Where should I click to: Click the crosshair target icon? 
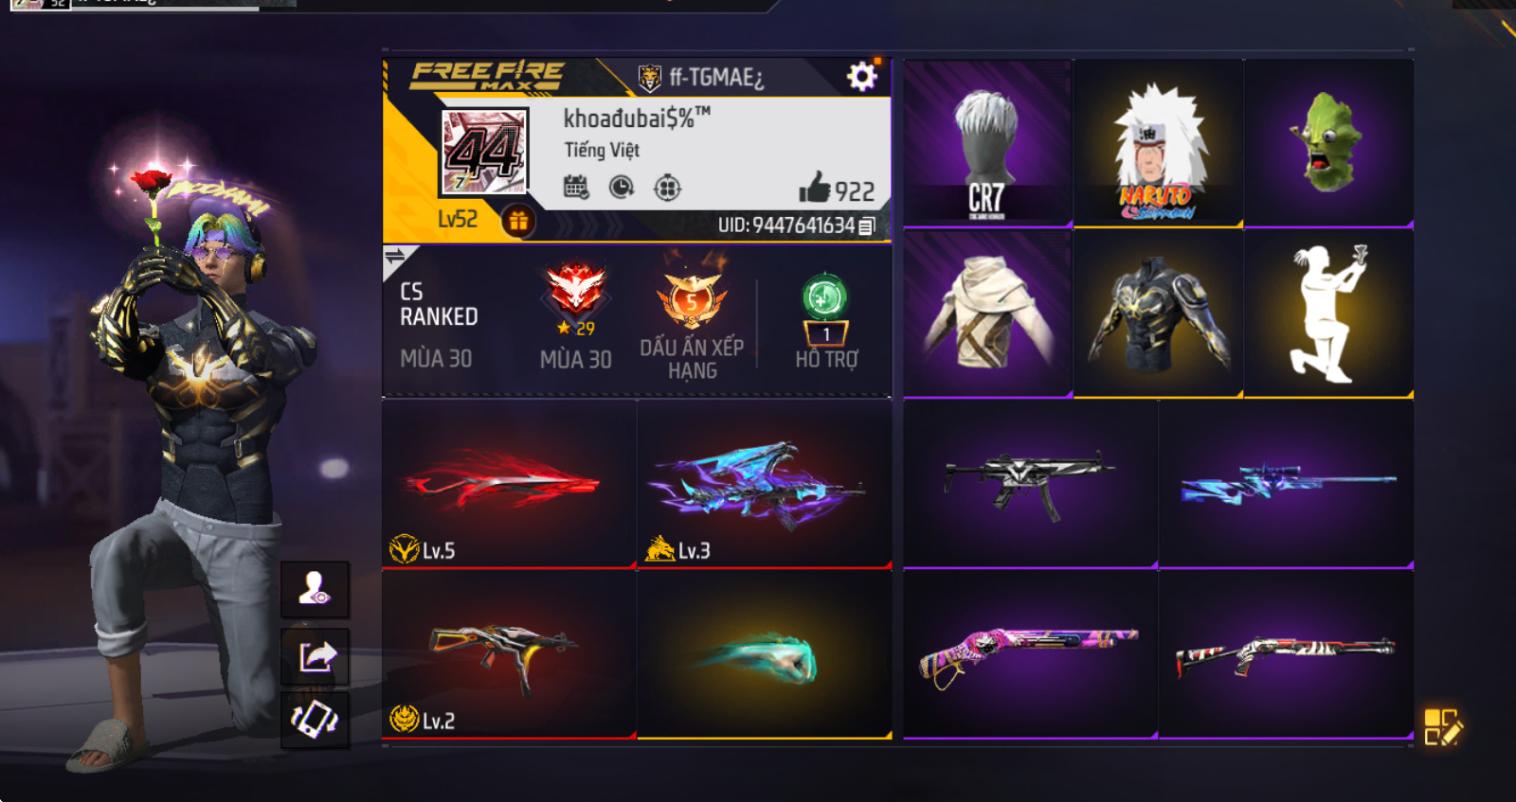(668, 187)
